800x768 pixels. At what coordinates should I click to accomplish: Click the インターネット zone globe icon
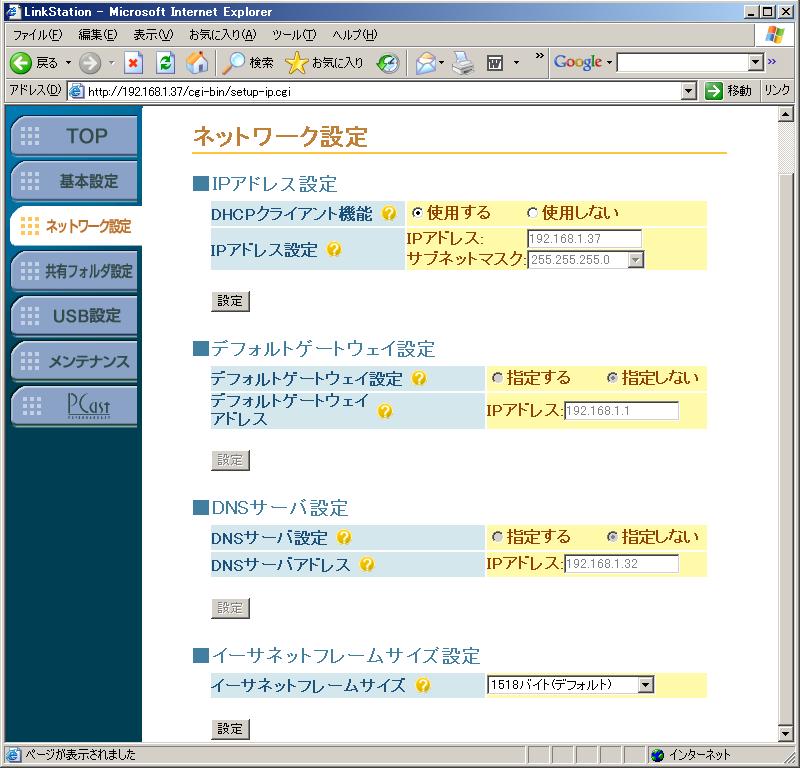click(x=658, y=754)
